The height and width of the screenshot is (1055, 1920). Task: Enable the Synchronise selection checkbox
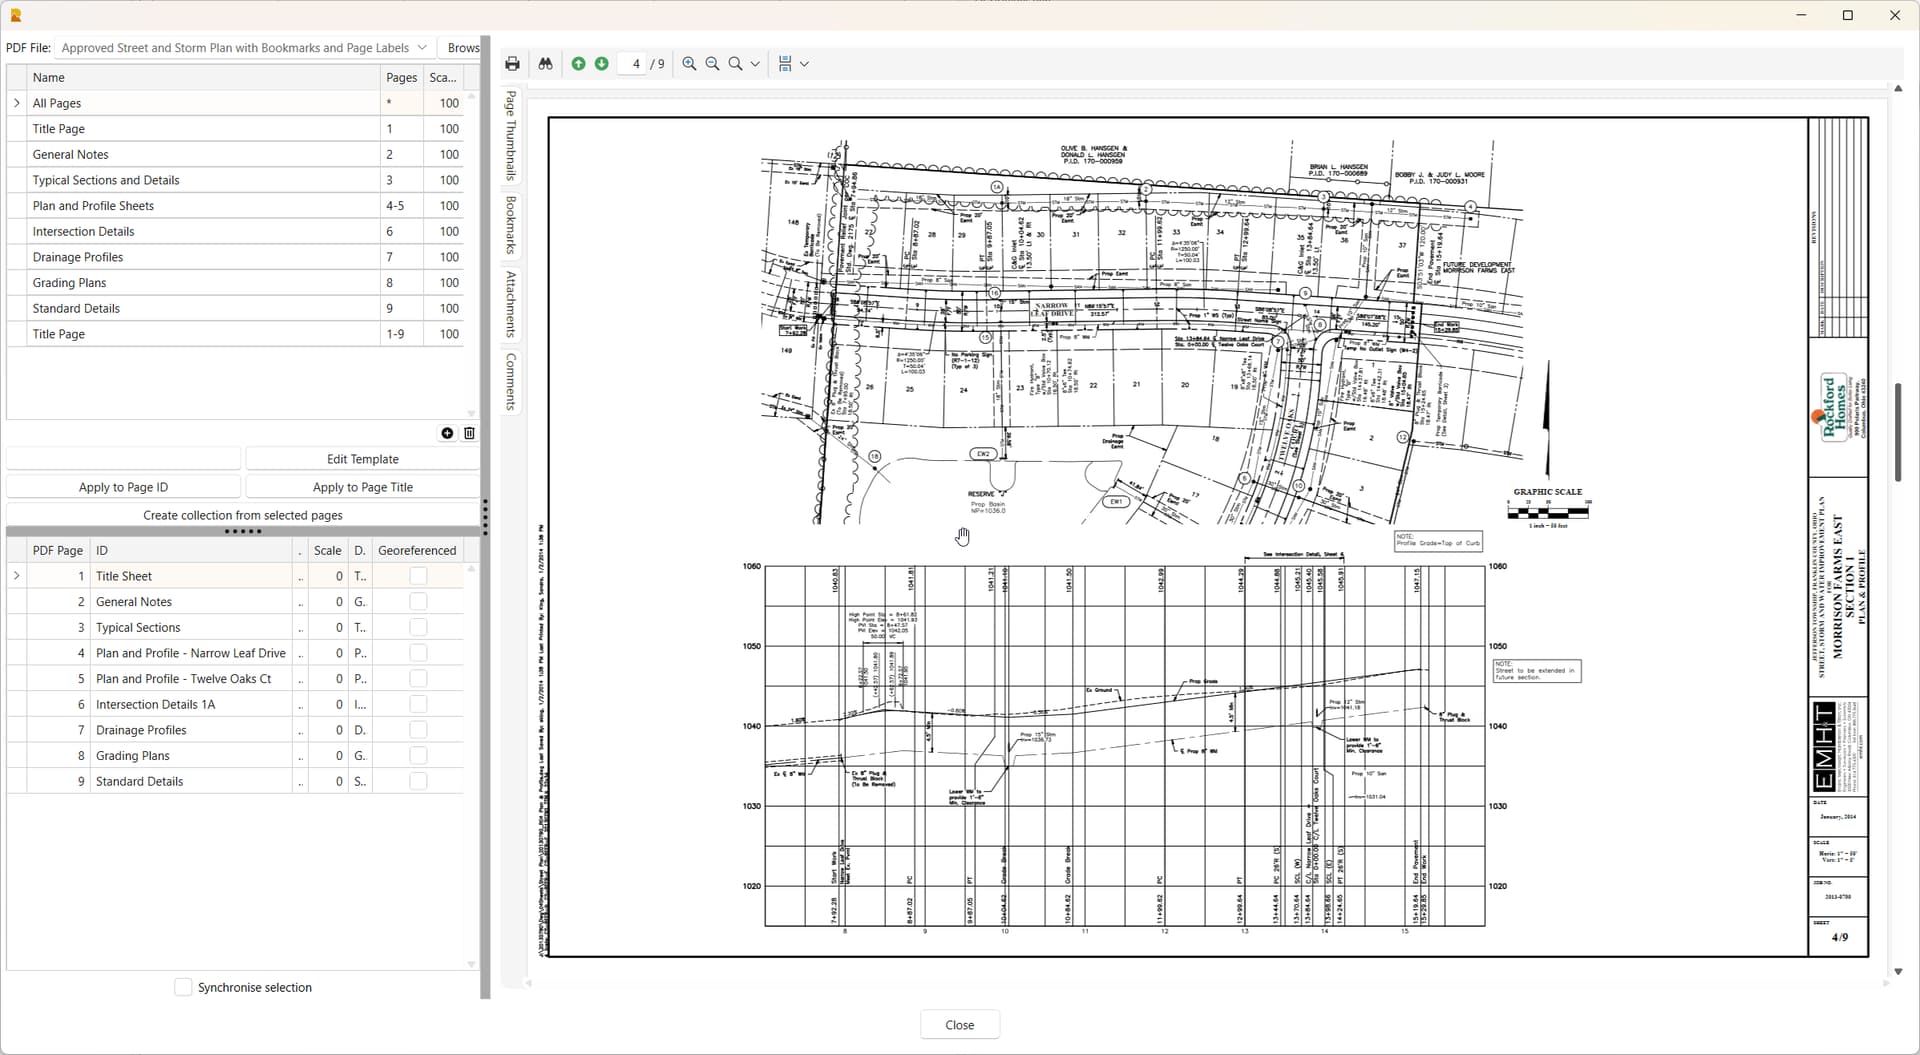[183, 987]
